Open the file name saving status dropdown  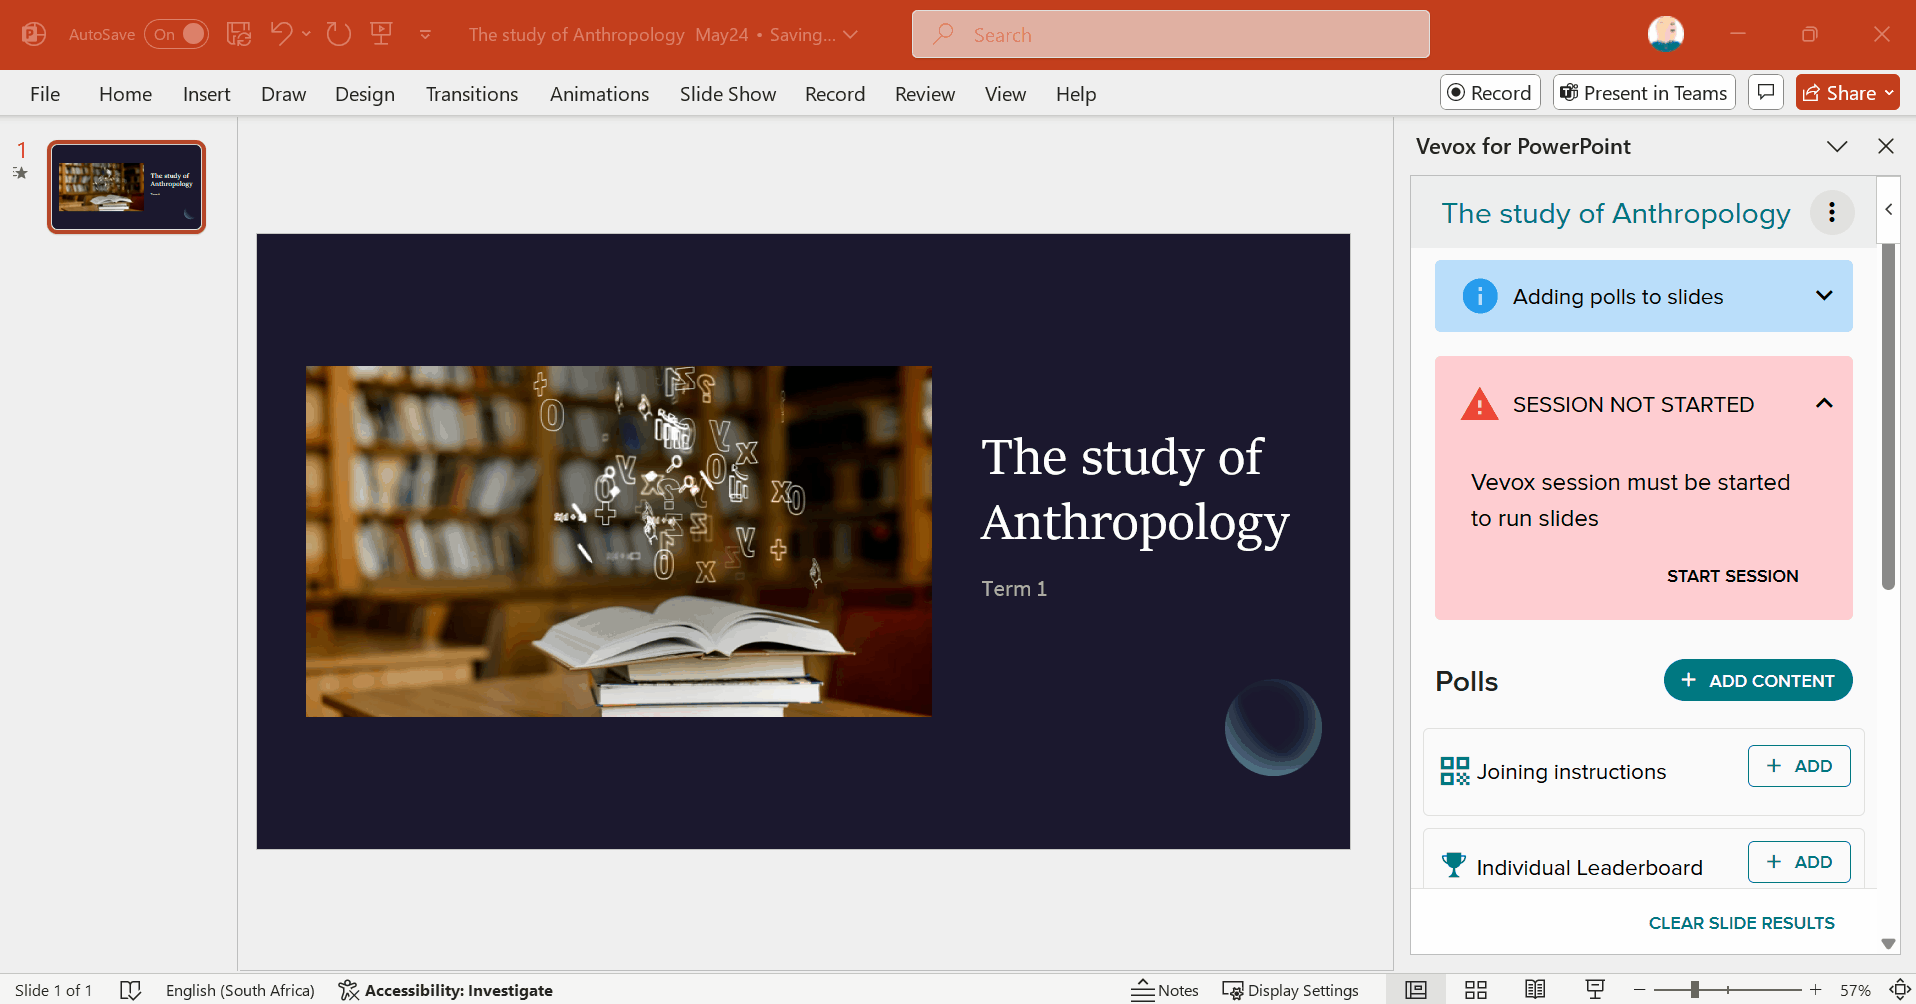851,35
